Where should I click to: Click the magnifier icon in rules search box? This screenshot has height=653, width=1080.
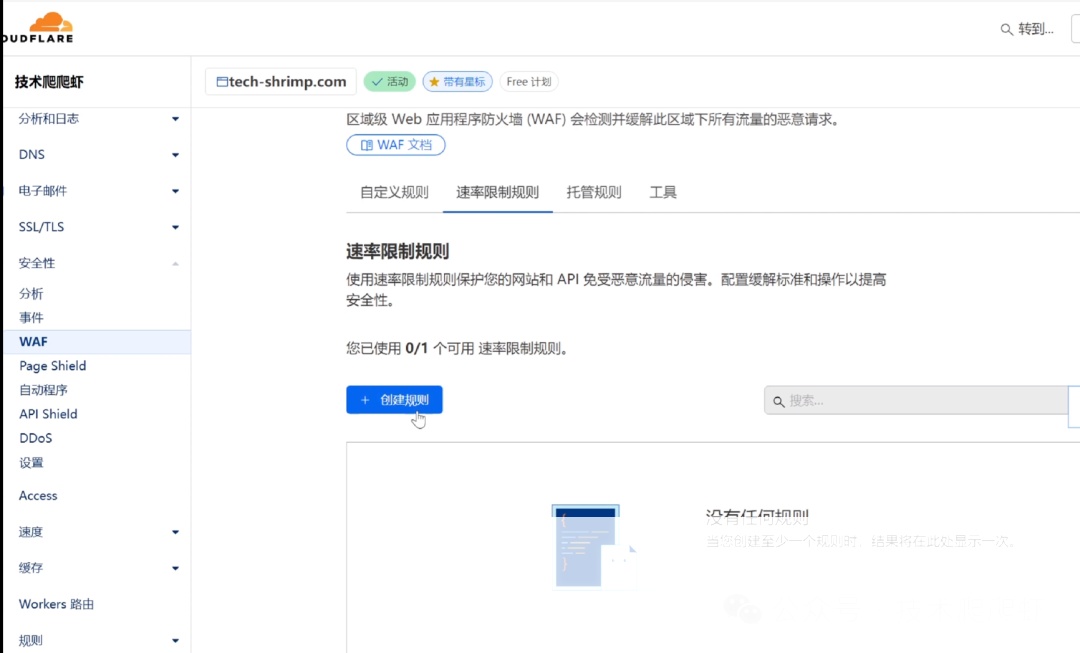tap(778, 402)
